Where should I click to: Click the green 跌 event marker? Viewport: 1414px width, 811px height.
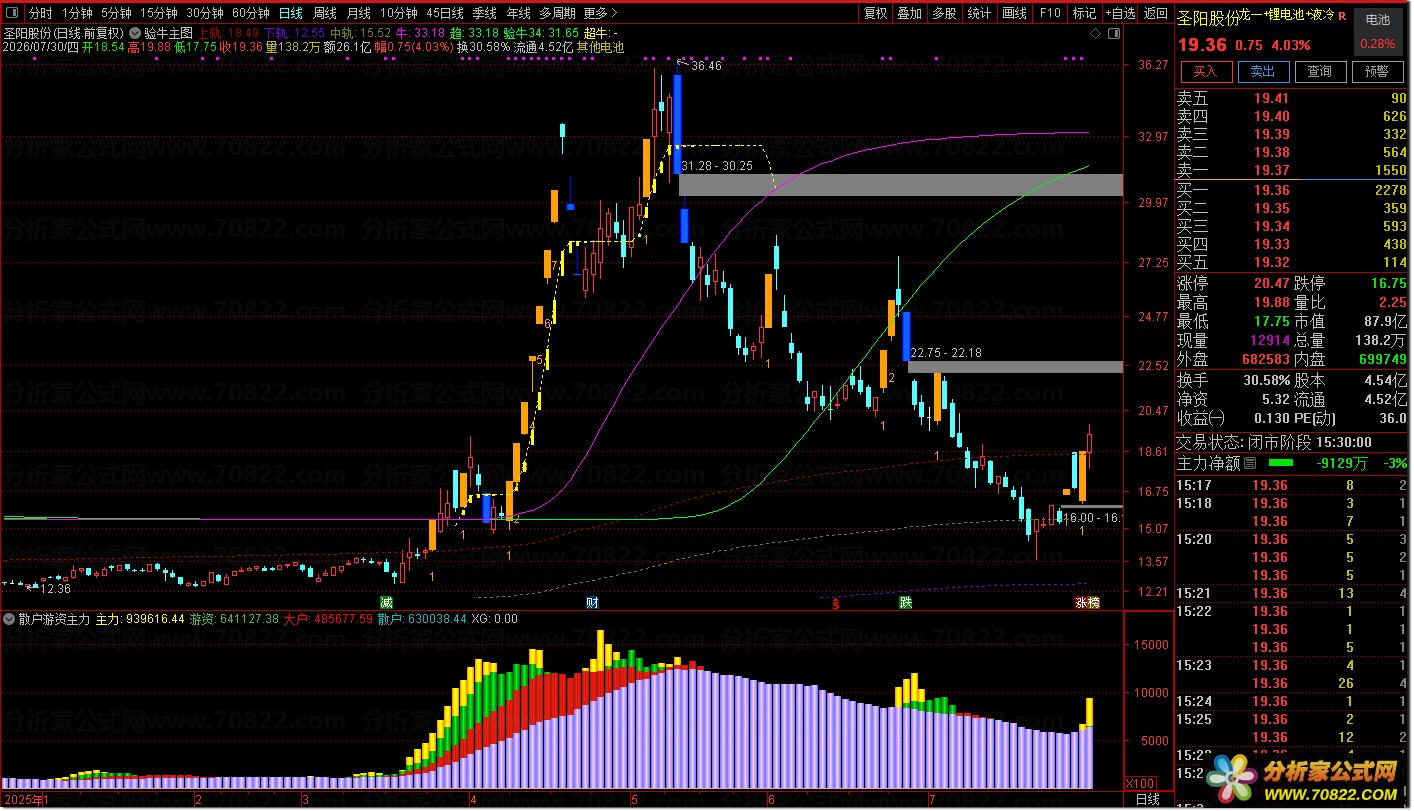[905, 602]
